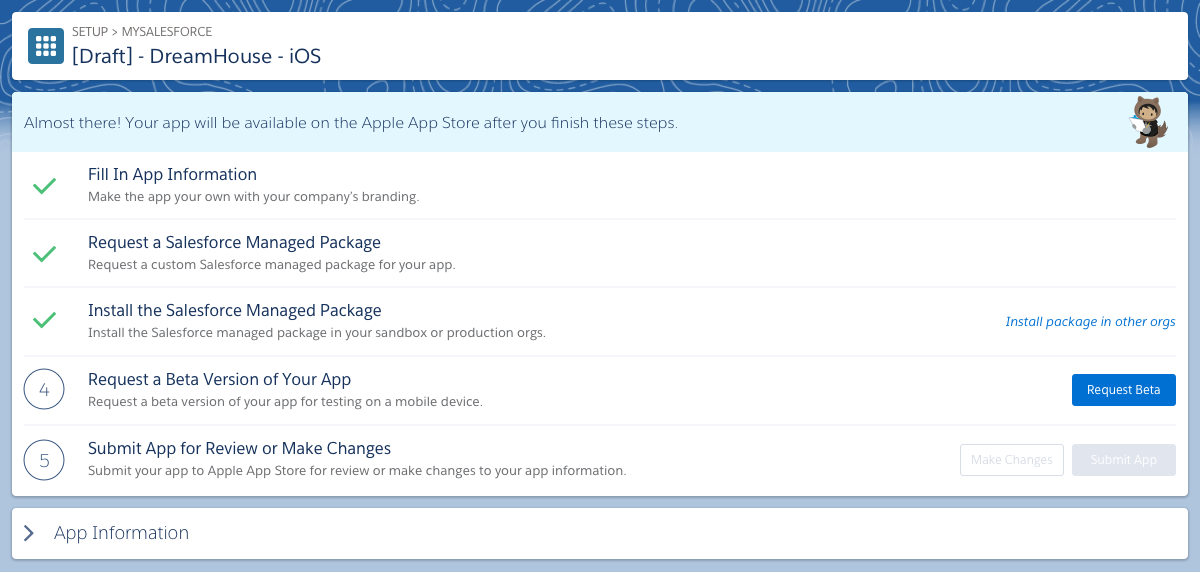
Task: Click the [Draft] - DreamHouse - iOS title
Action: 196,56
